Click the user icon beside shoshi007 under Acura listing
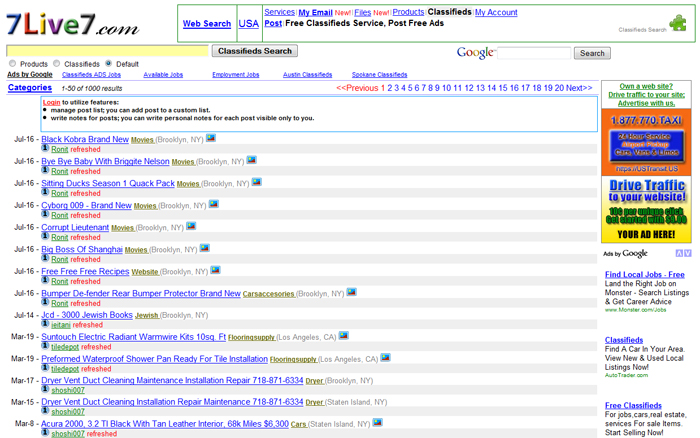 point(45,433)
